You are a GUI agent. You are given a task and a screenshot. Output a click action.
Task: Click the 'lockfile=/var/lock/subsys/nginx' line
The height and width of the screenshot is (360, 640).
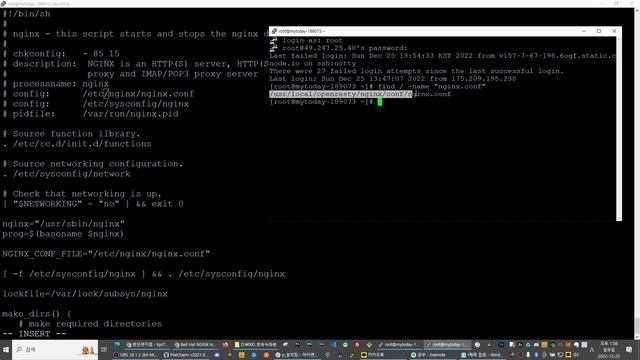[x=85, y=294]
